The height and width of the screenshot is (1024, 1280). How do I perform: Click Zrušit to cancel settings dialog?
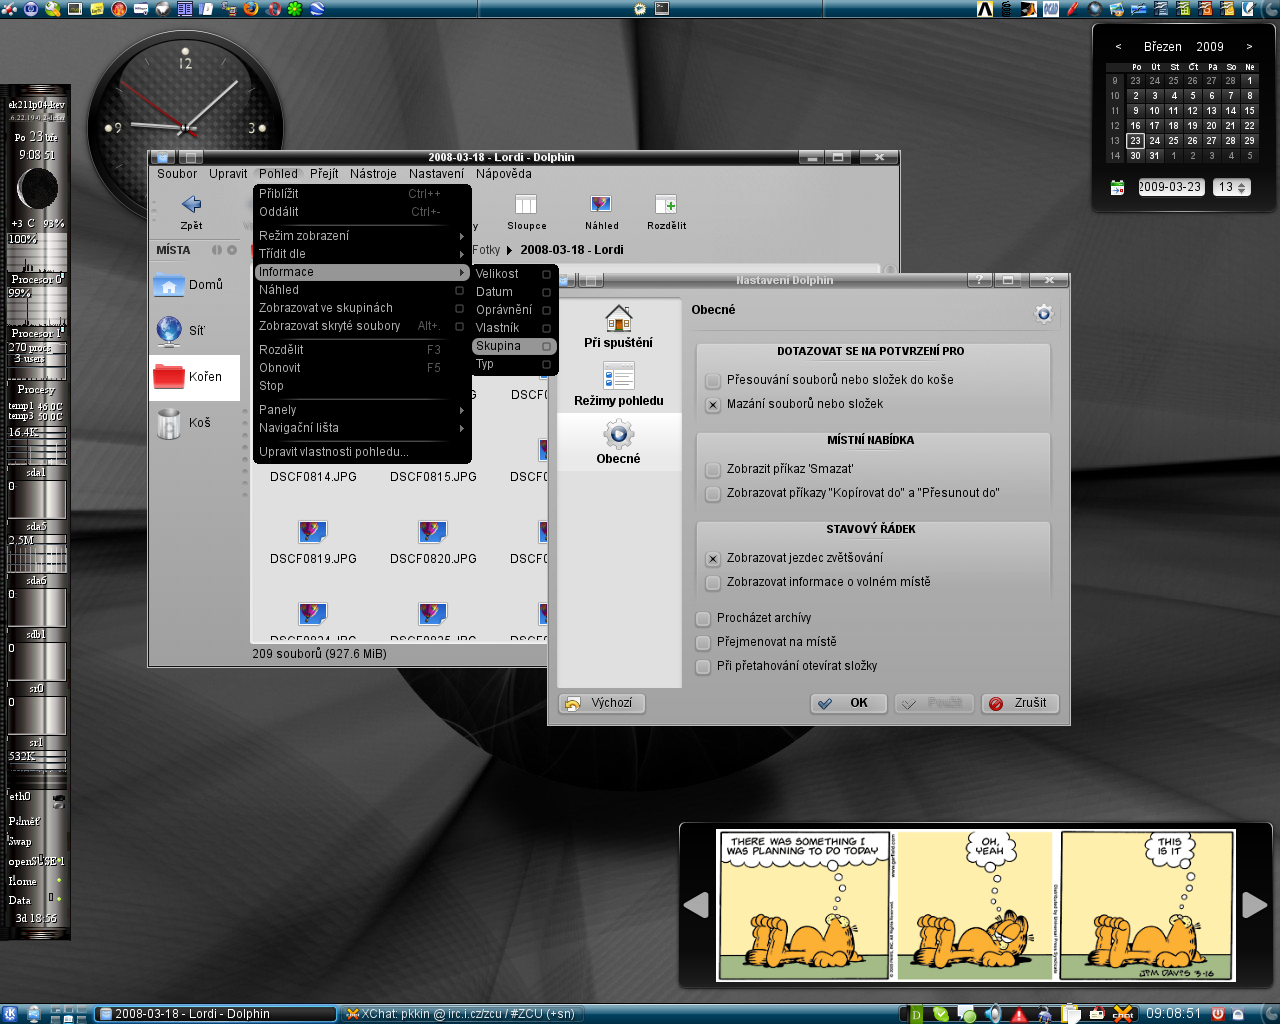[x=1020, y=703]
